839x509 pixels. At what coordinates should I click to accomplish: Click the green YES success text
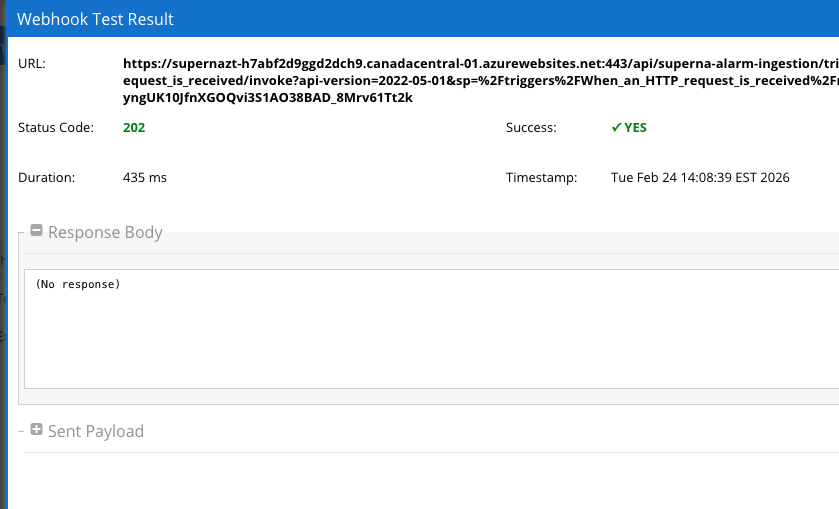click(x=635, y=128)
